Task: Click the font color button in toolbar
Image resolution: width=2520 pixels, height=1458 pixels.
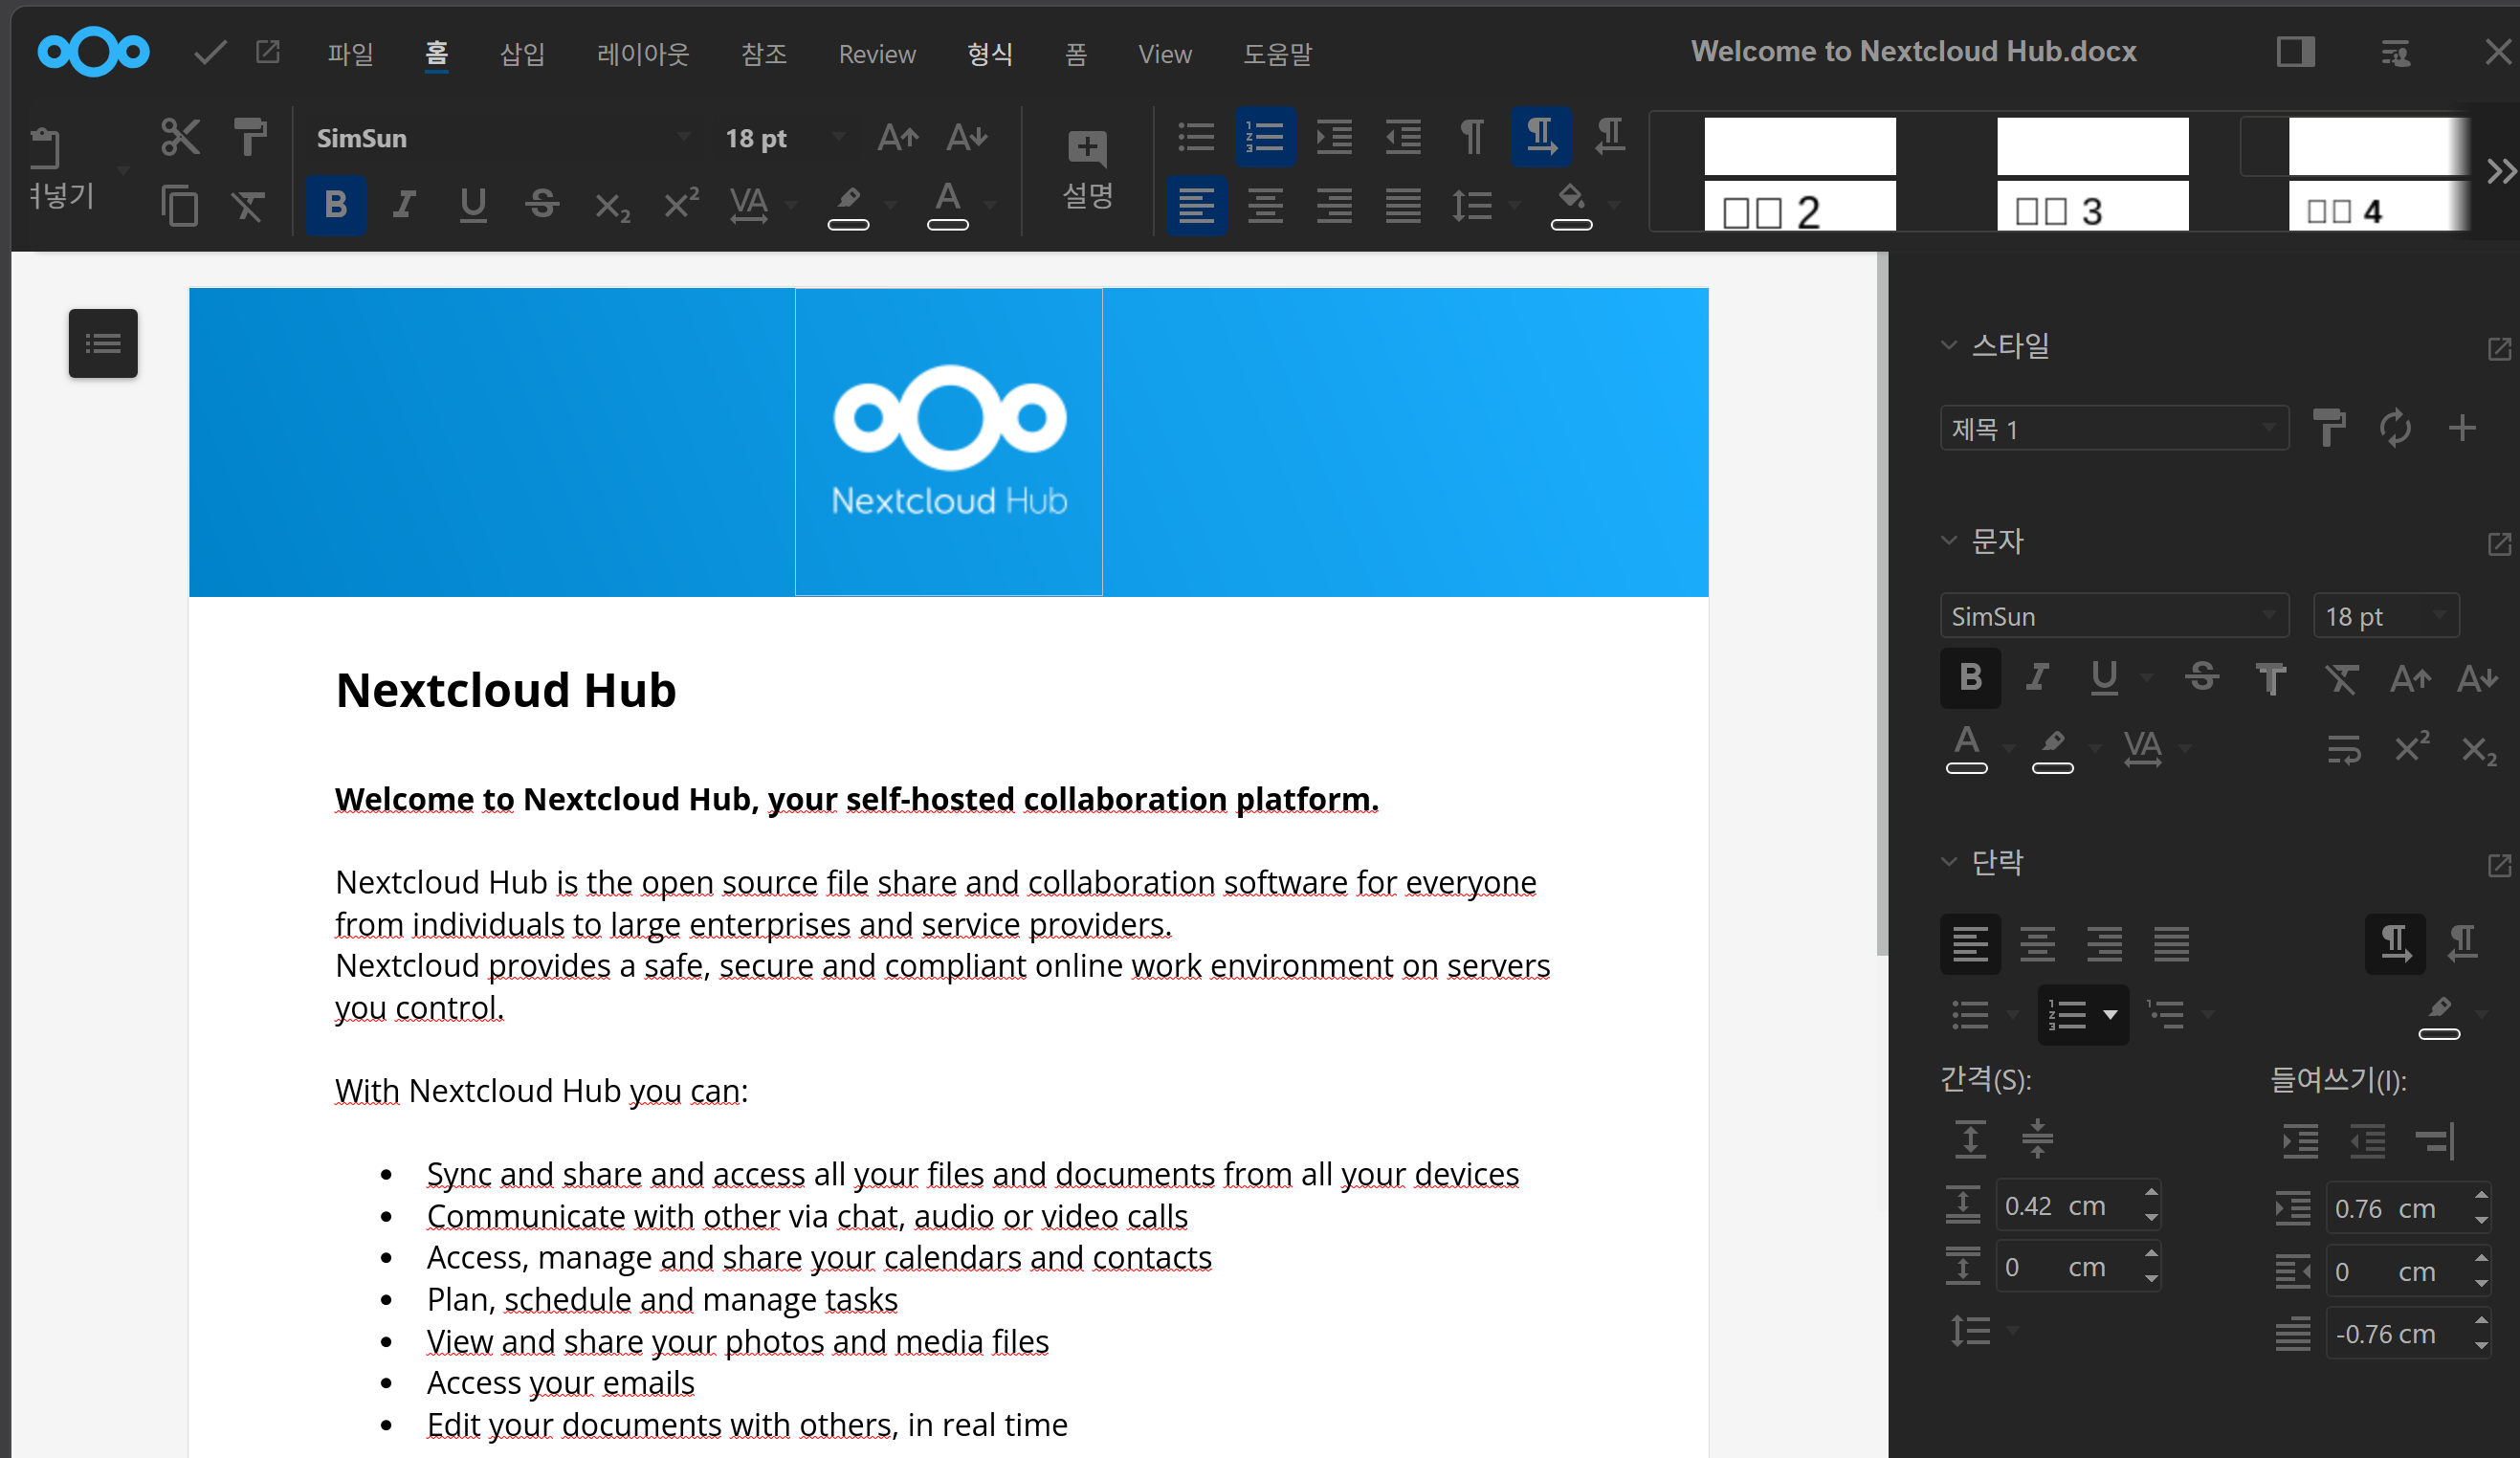Action: pyautogui.click(x=947, y=205)
